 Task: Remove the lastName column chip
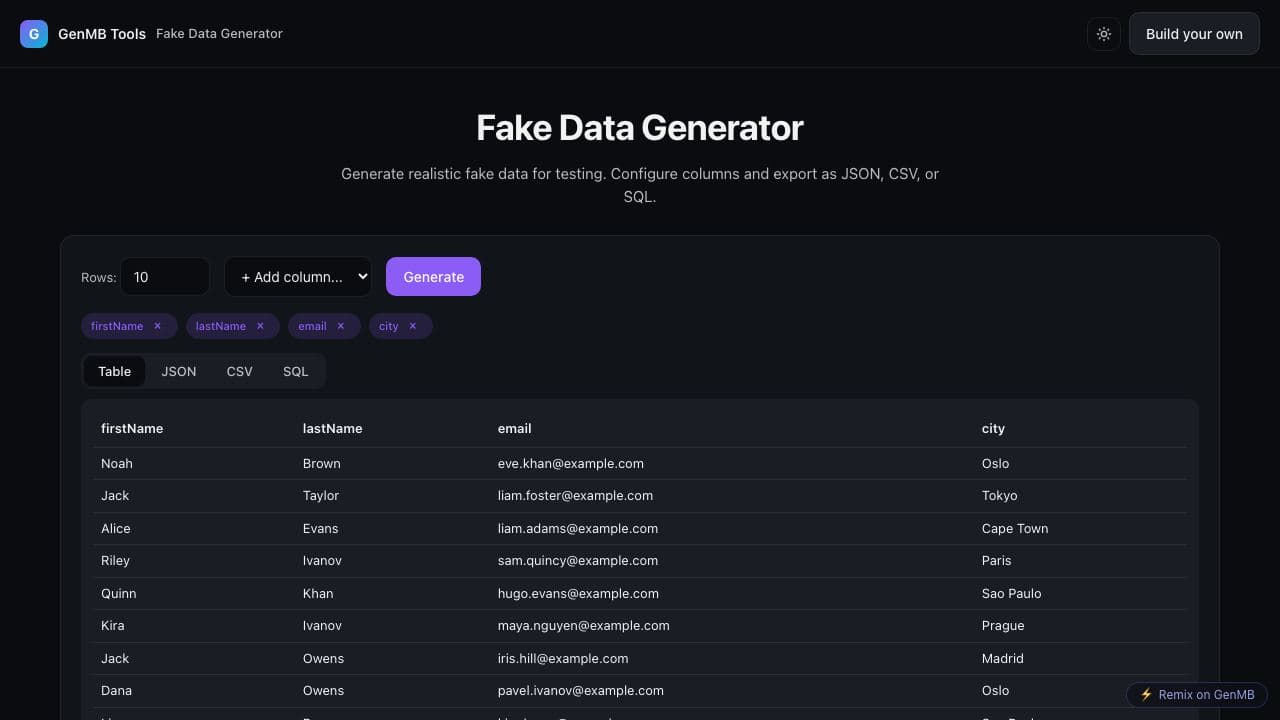click(260, 326)
